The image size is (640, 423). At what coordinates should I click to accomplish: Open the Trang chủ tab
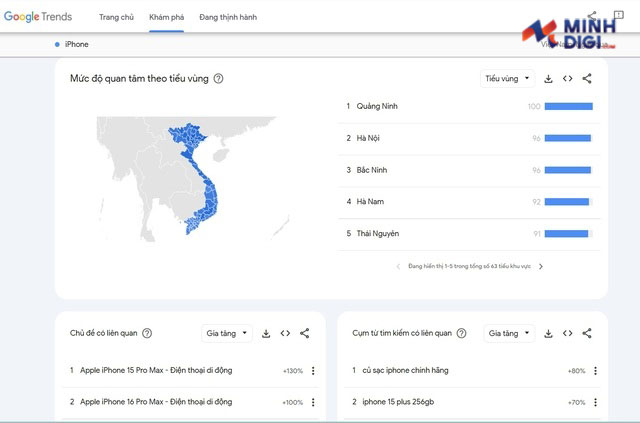[x=116, y=17]
